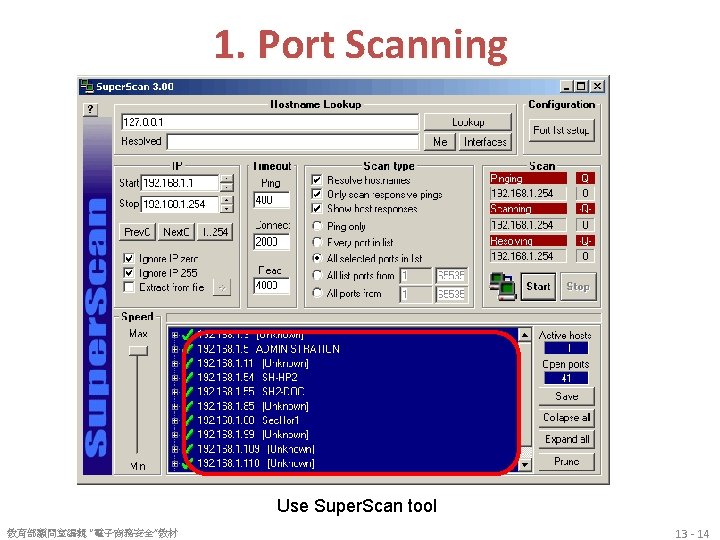The height and width of the screenshot is (540, 720).
Task: Click the Stop scan button
Action: click(578, 287)
